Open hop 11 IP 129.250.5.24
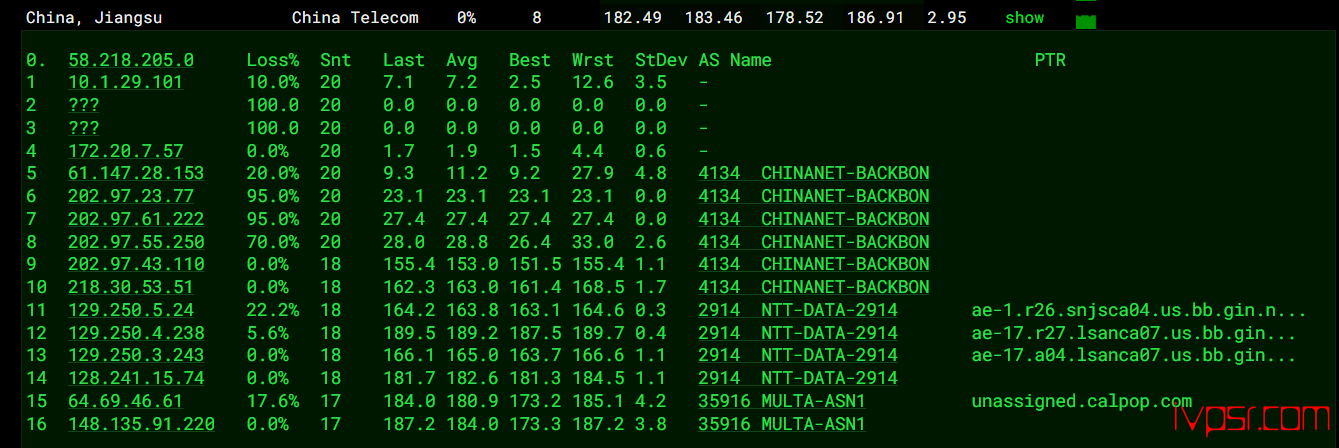1339x448 pixels. (x=131, y=310)
